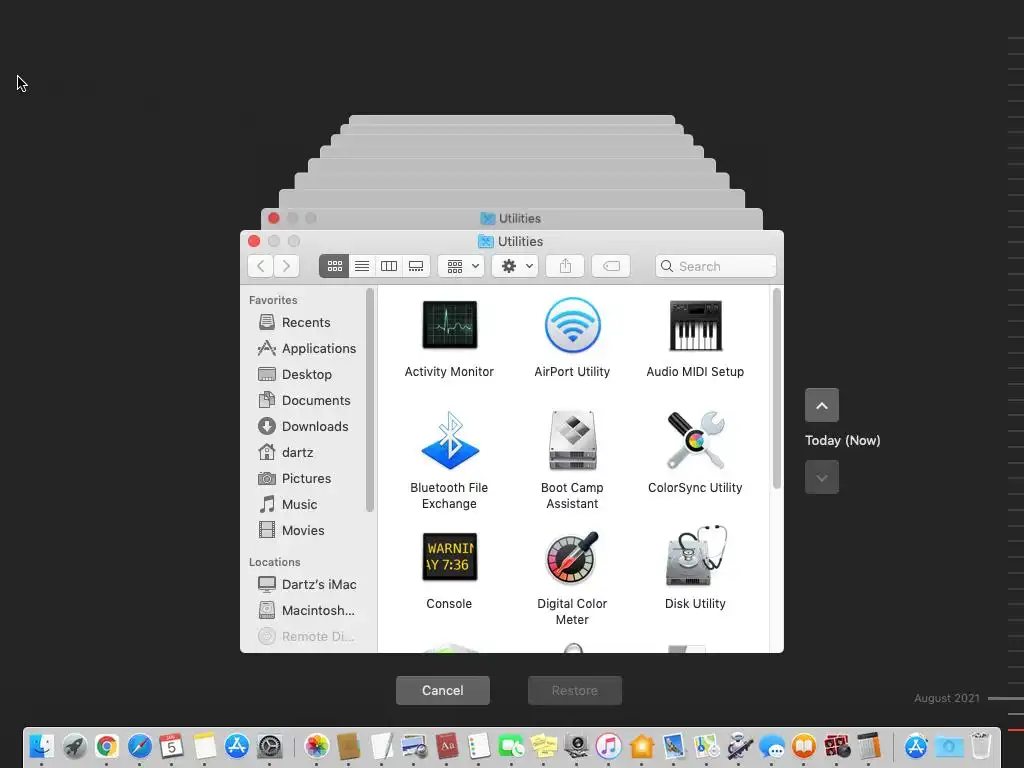Open the group-by arrangement dropdown

462,266
